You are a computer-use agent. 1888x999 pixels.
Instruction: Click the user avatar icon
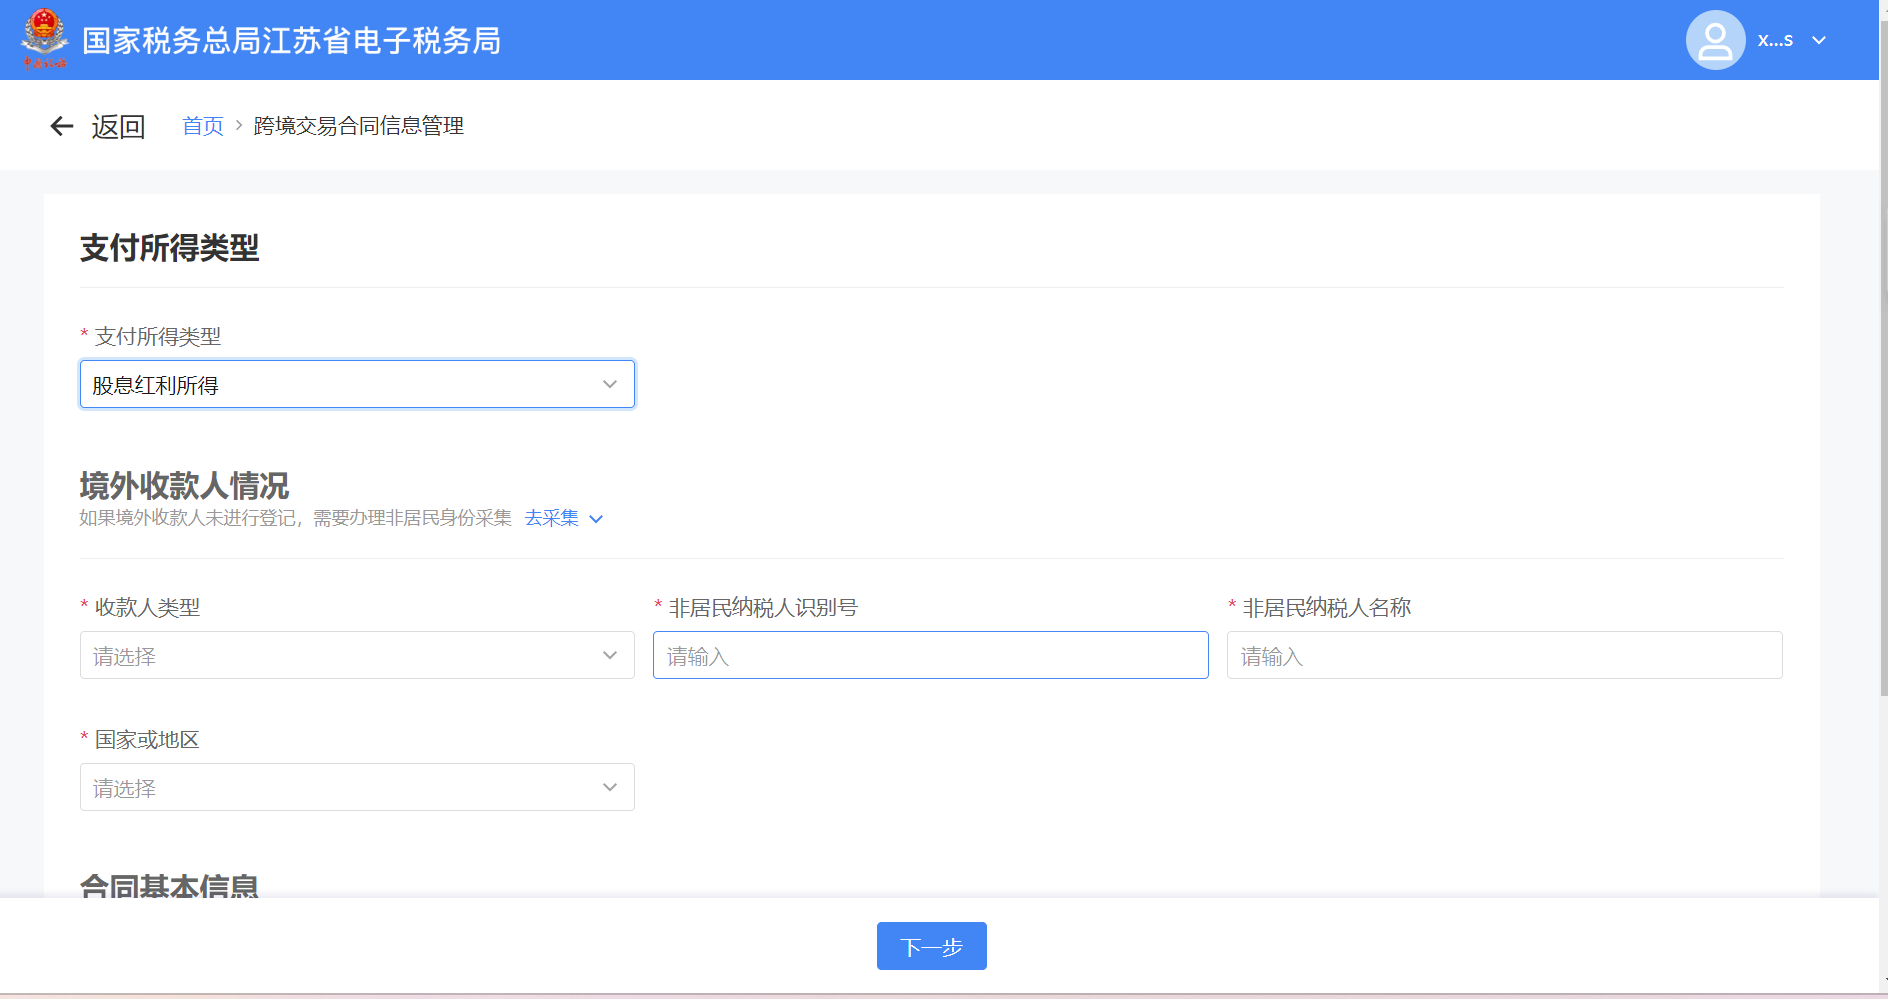point(1715,40)
